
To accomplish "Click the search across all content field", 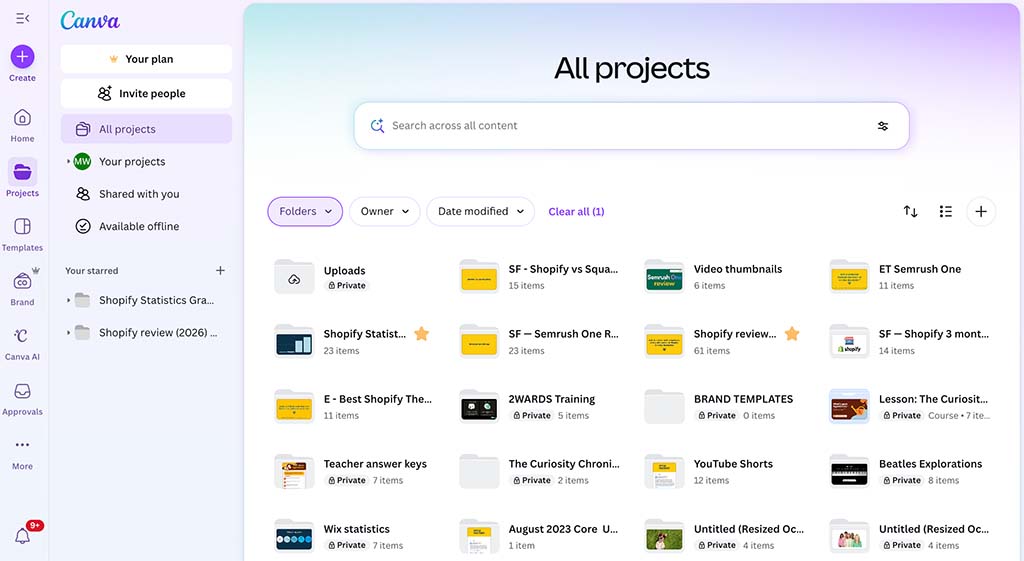I will pyautogui.click(x=631, y=126).
